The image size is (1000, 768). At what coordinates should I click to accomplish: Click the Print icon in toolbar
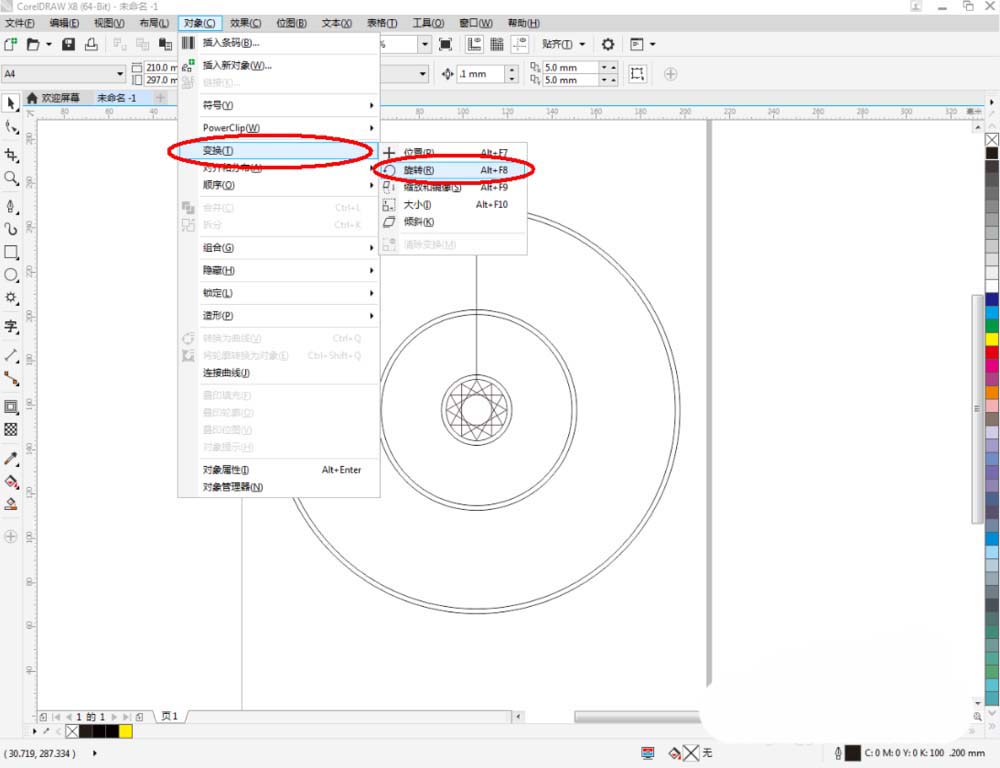pyautogui.click(x=91, y=44)
